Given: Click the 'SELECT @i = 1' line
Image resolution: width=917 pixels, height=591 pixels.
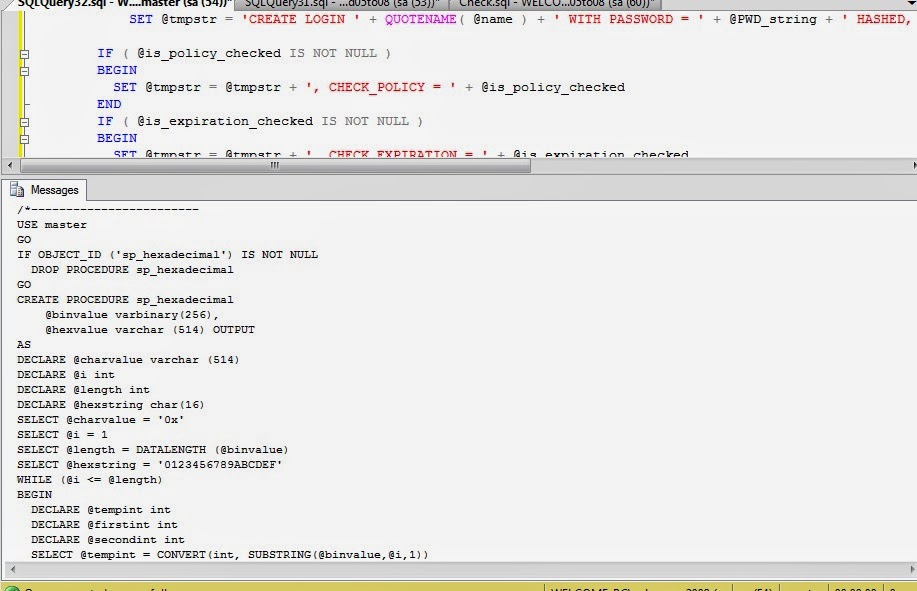Looking at the screenshot, I should click(x=62, y=435).
